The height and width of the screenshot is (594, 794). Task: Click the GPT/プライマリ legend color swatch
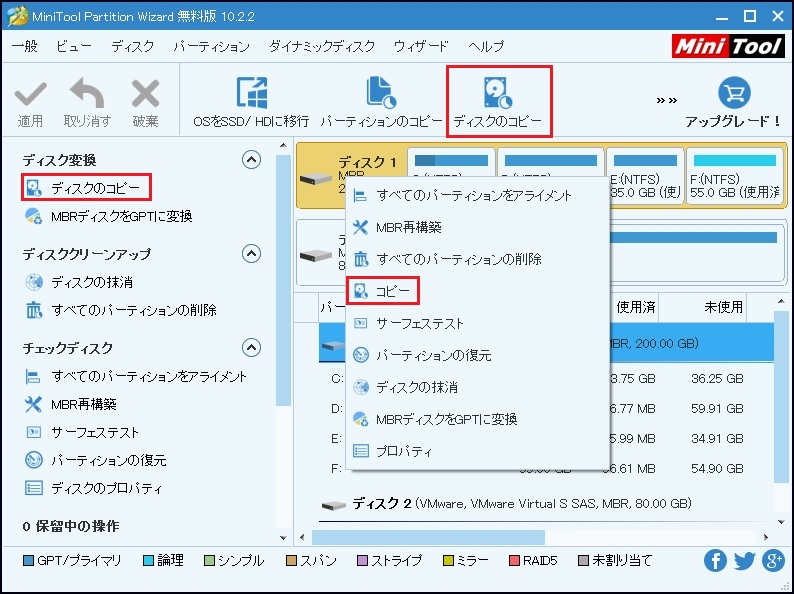point(29,561)
